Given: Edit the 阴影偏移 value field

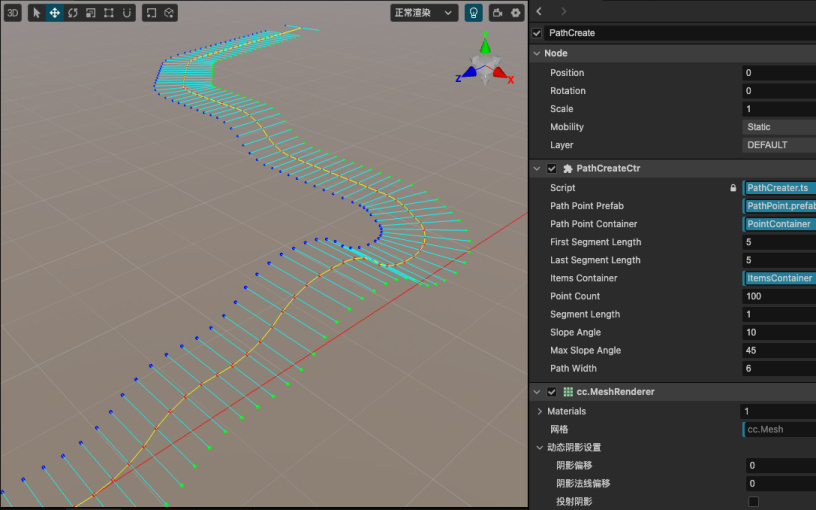Looking at the screenshot, I should click(781, 466).
